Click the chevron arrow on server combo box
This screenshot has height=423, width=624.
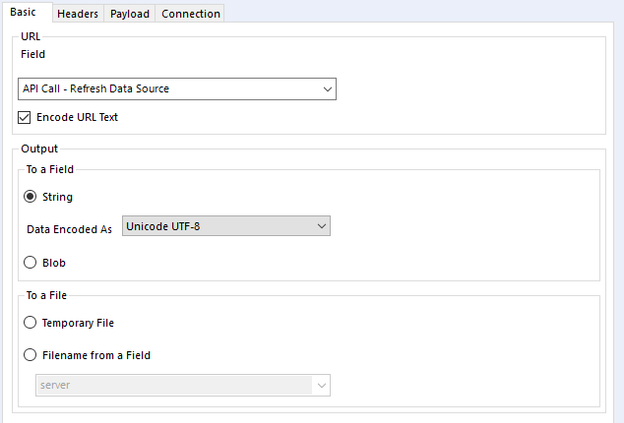(x=321, y=385)
